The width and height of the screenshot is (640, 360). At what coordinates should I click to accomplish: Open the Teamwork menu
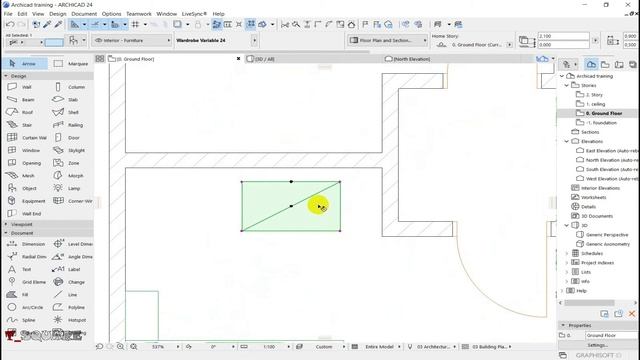(139, 14)
